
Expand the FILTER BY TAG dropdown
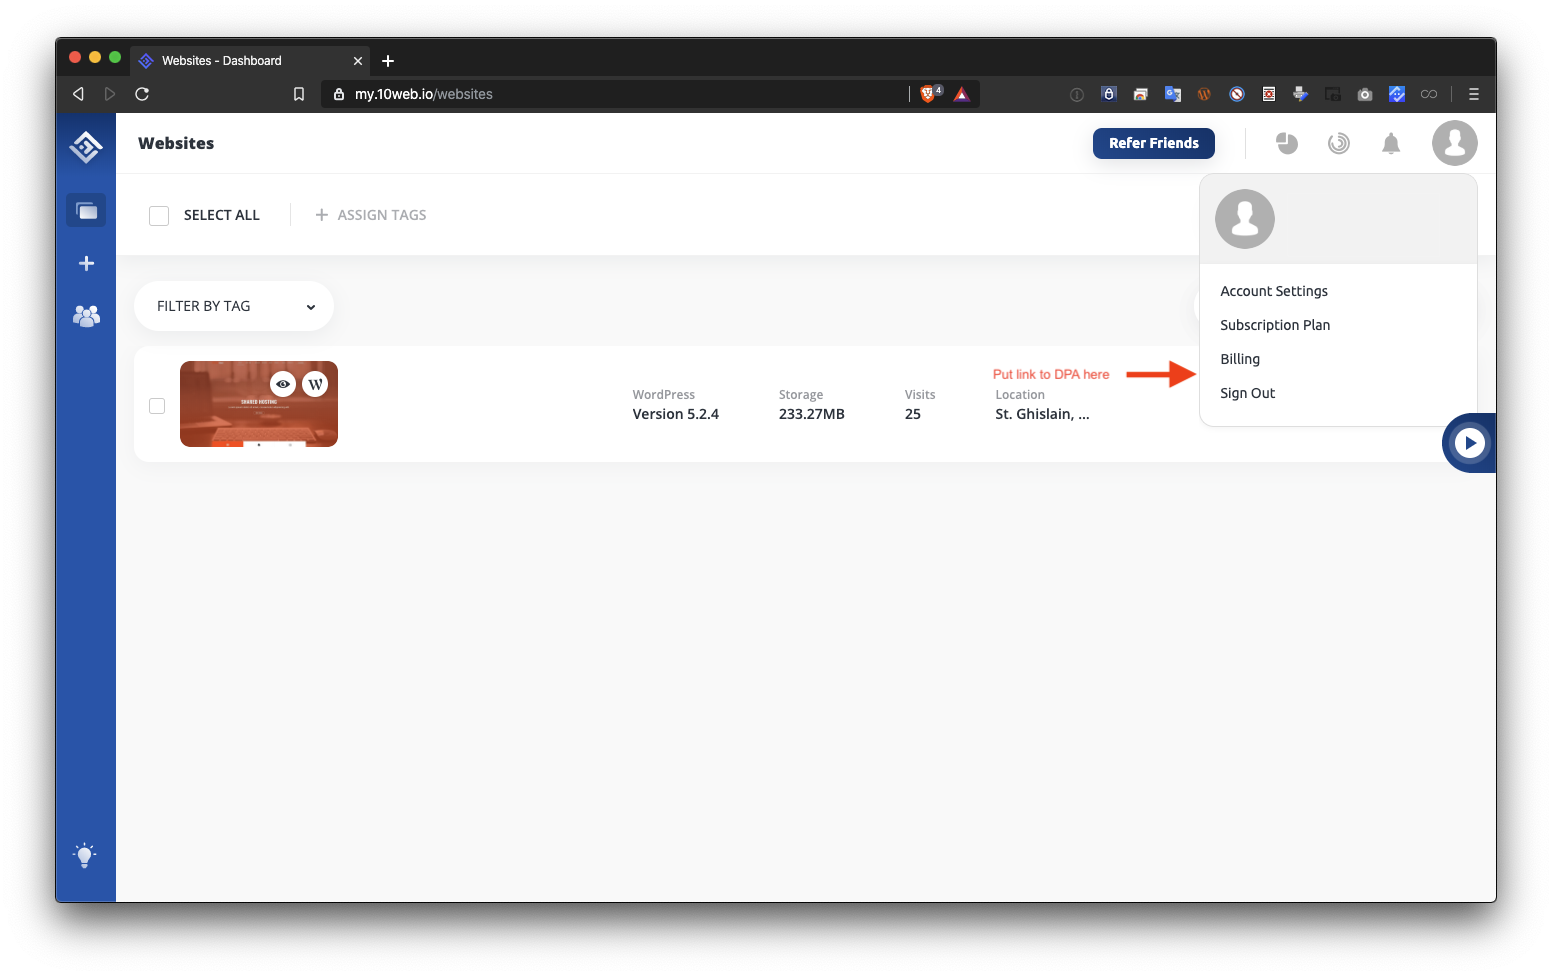coord(234,306)
